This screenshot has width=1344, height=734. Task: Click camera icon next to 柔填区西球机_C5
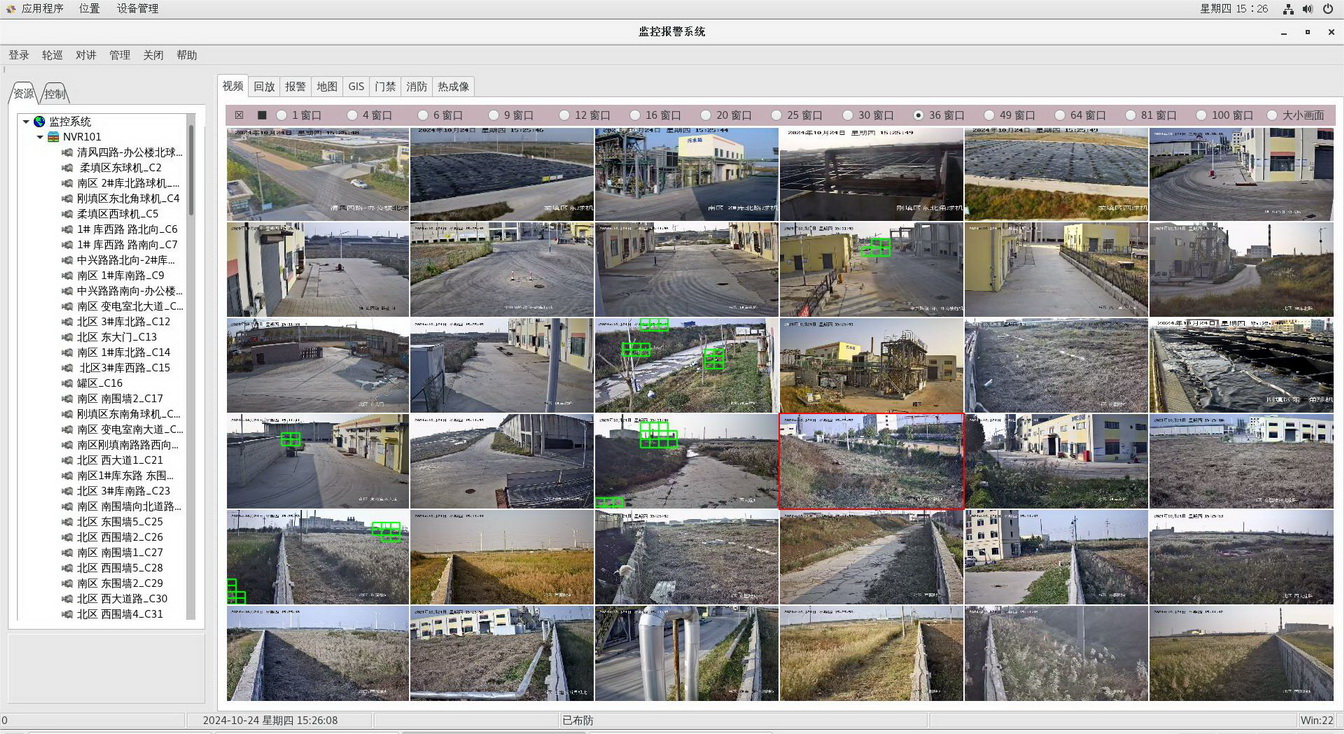coord(68,214)
